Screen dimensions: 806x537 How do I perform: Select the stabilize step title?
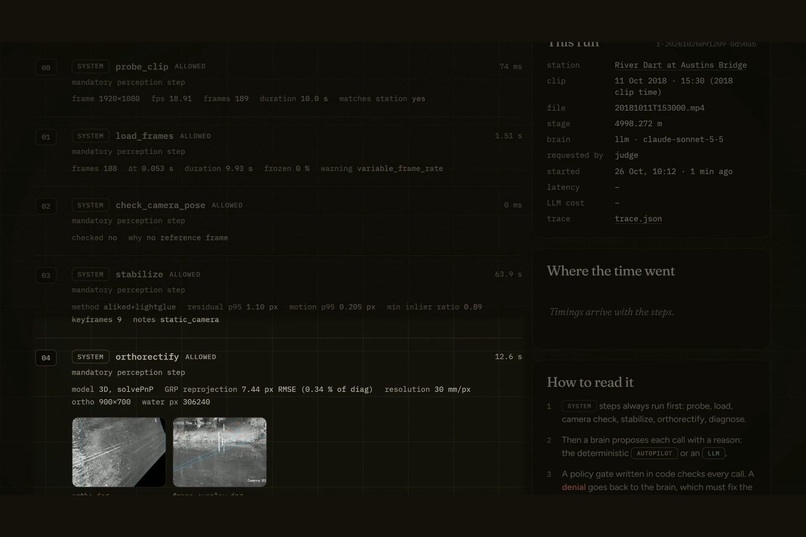pyautogui.click(x=139, y=274)
